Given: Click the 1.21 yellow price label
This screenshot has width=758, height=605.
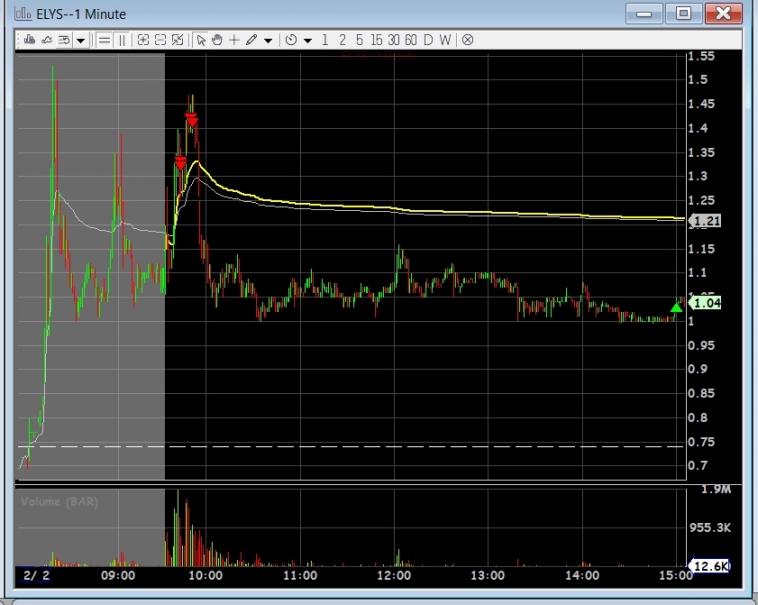Looking at the screenshot, I should [x=708, y=221].
